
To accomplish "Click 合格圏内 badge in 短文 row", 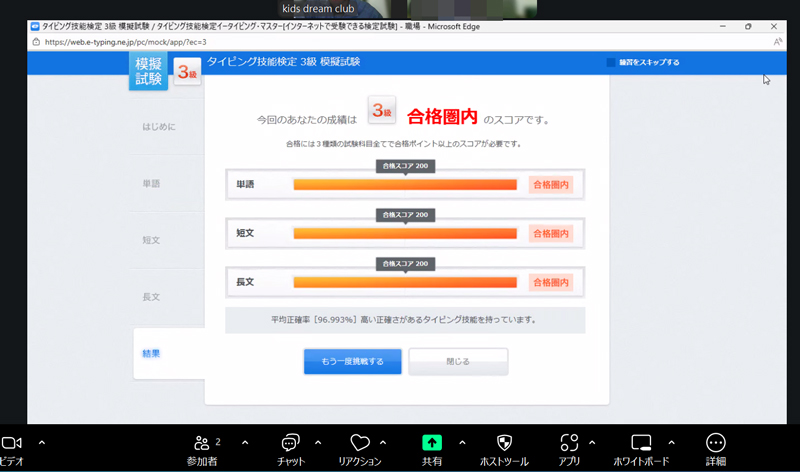I will [x=551, y=234].
